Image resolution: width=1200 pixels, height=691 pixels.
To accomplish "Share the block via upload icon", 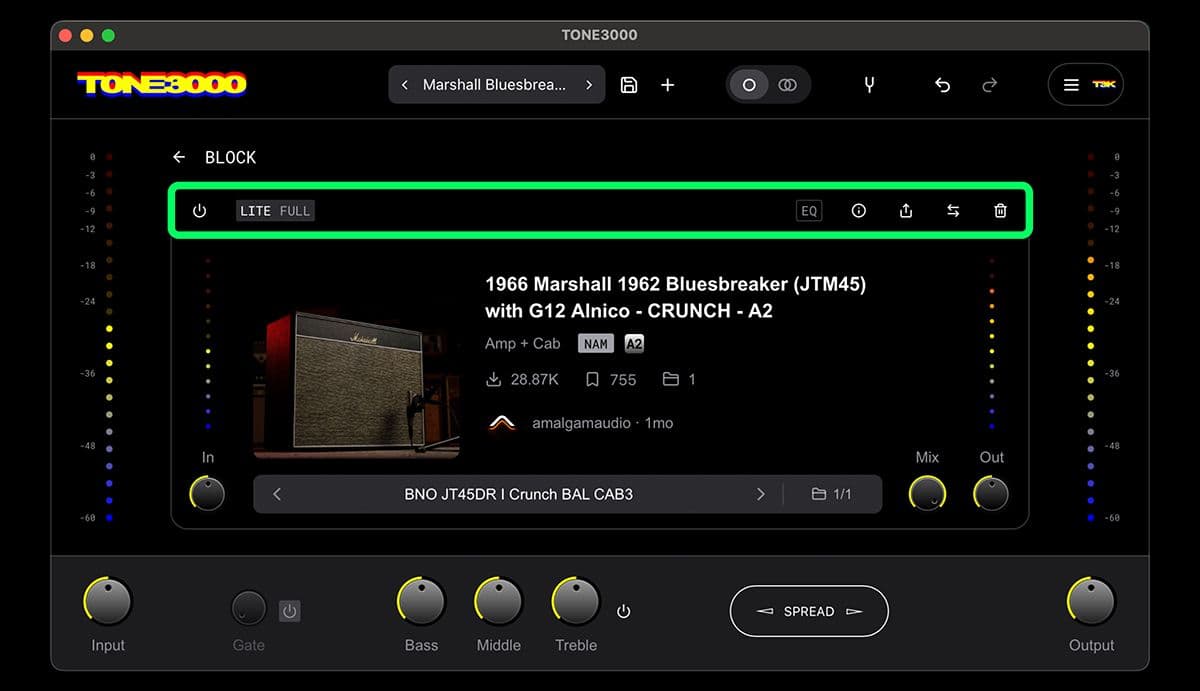I will point(906,211).
